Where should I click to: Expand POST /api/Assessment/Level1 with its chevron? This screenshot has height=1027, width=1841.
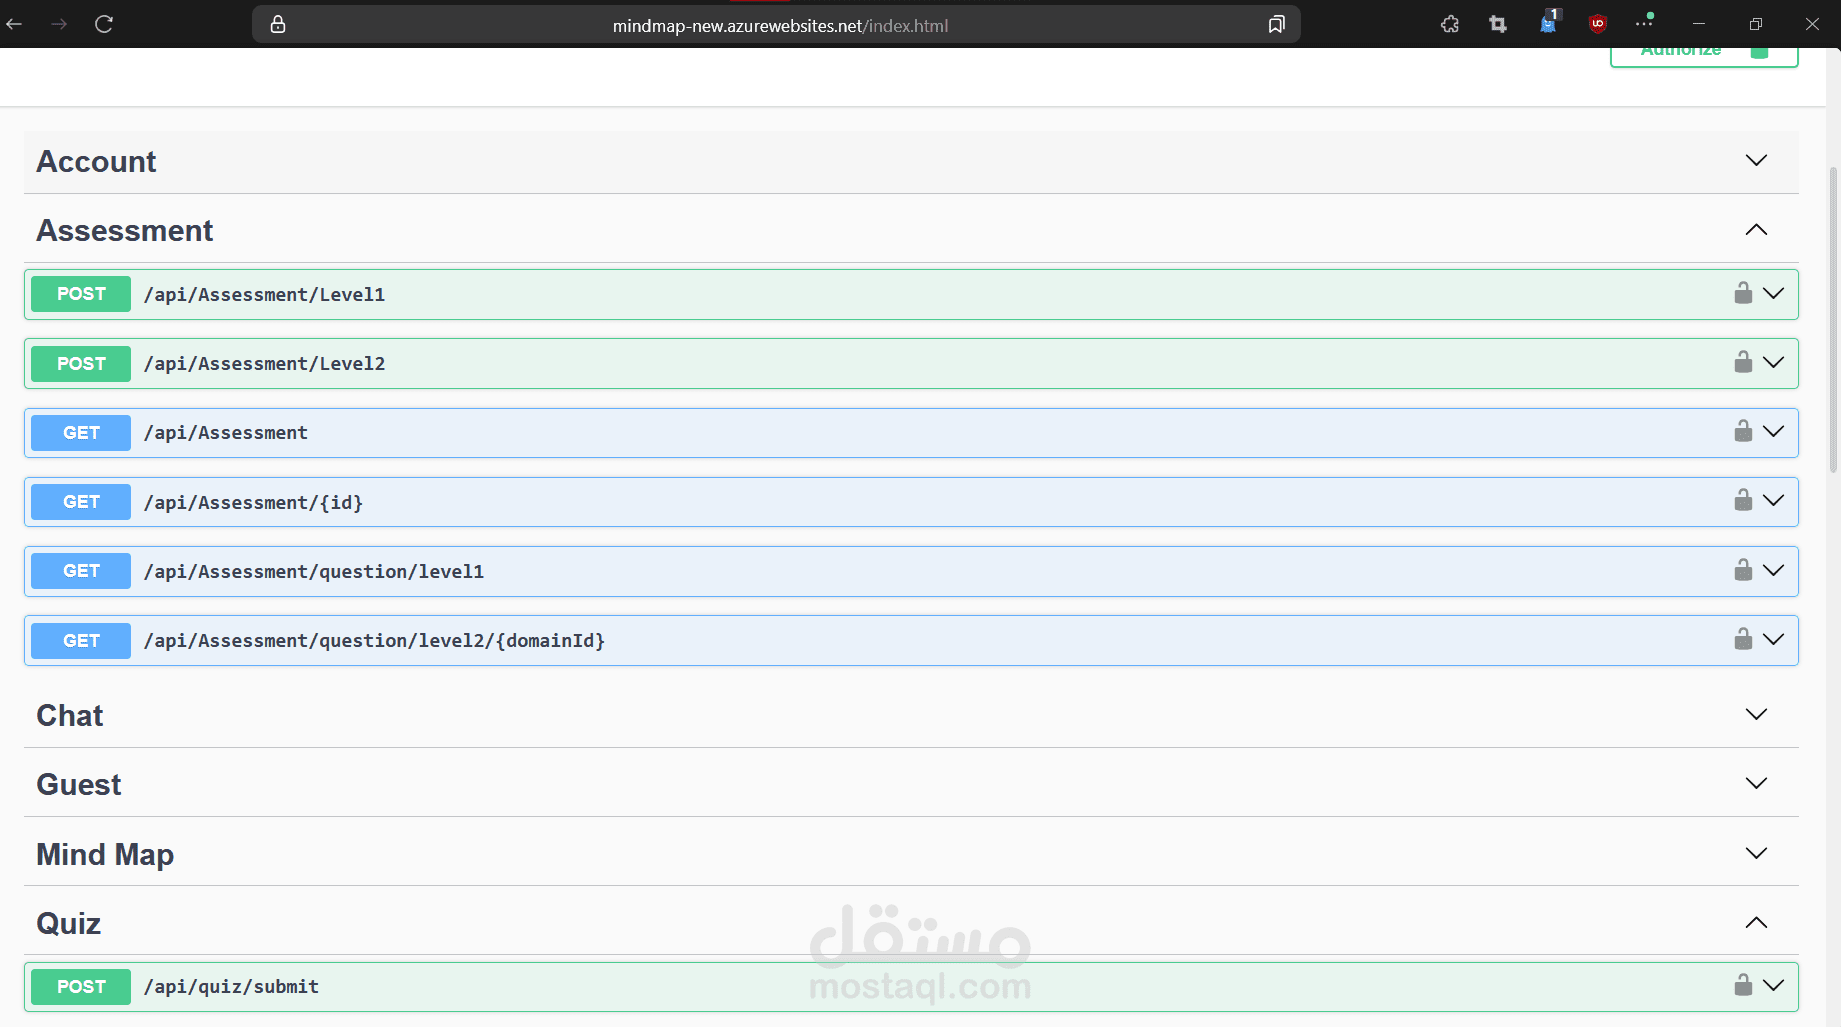click(x=1773, y=293)
